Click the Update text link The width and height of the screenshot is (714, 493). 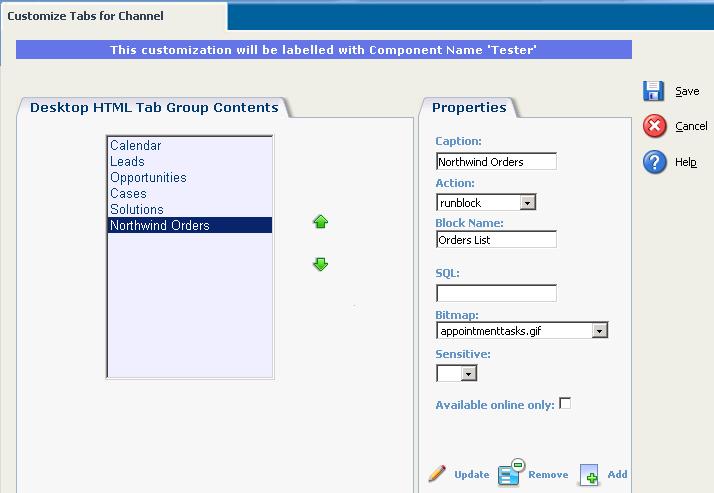pos(472,474)
